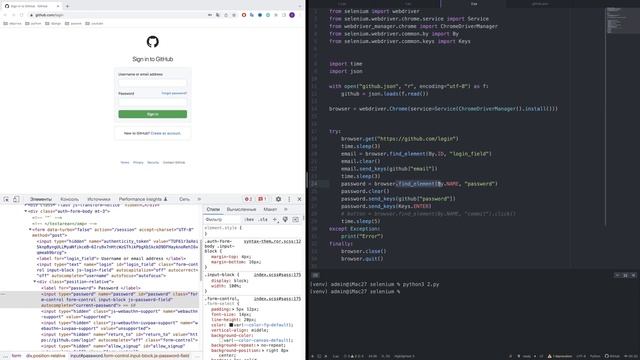Open the Сеть DevTools tab

pos(184,199)
